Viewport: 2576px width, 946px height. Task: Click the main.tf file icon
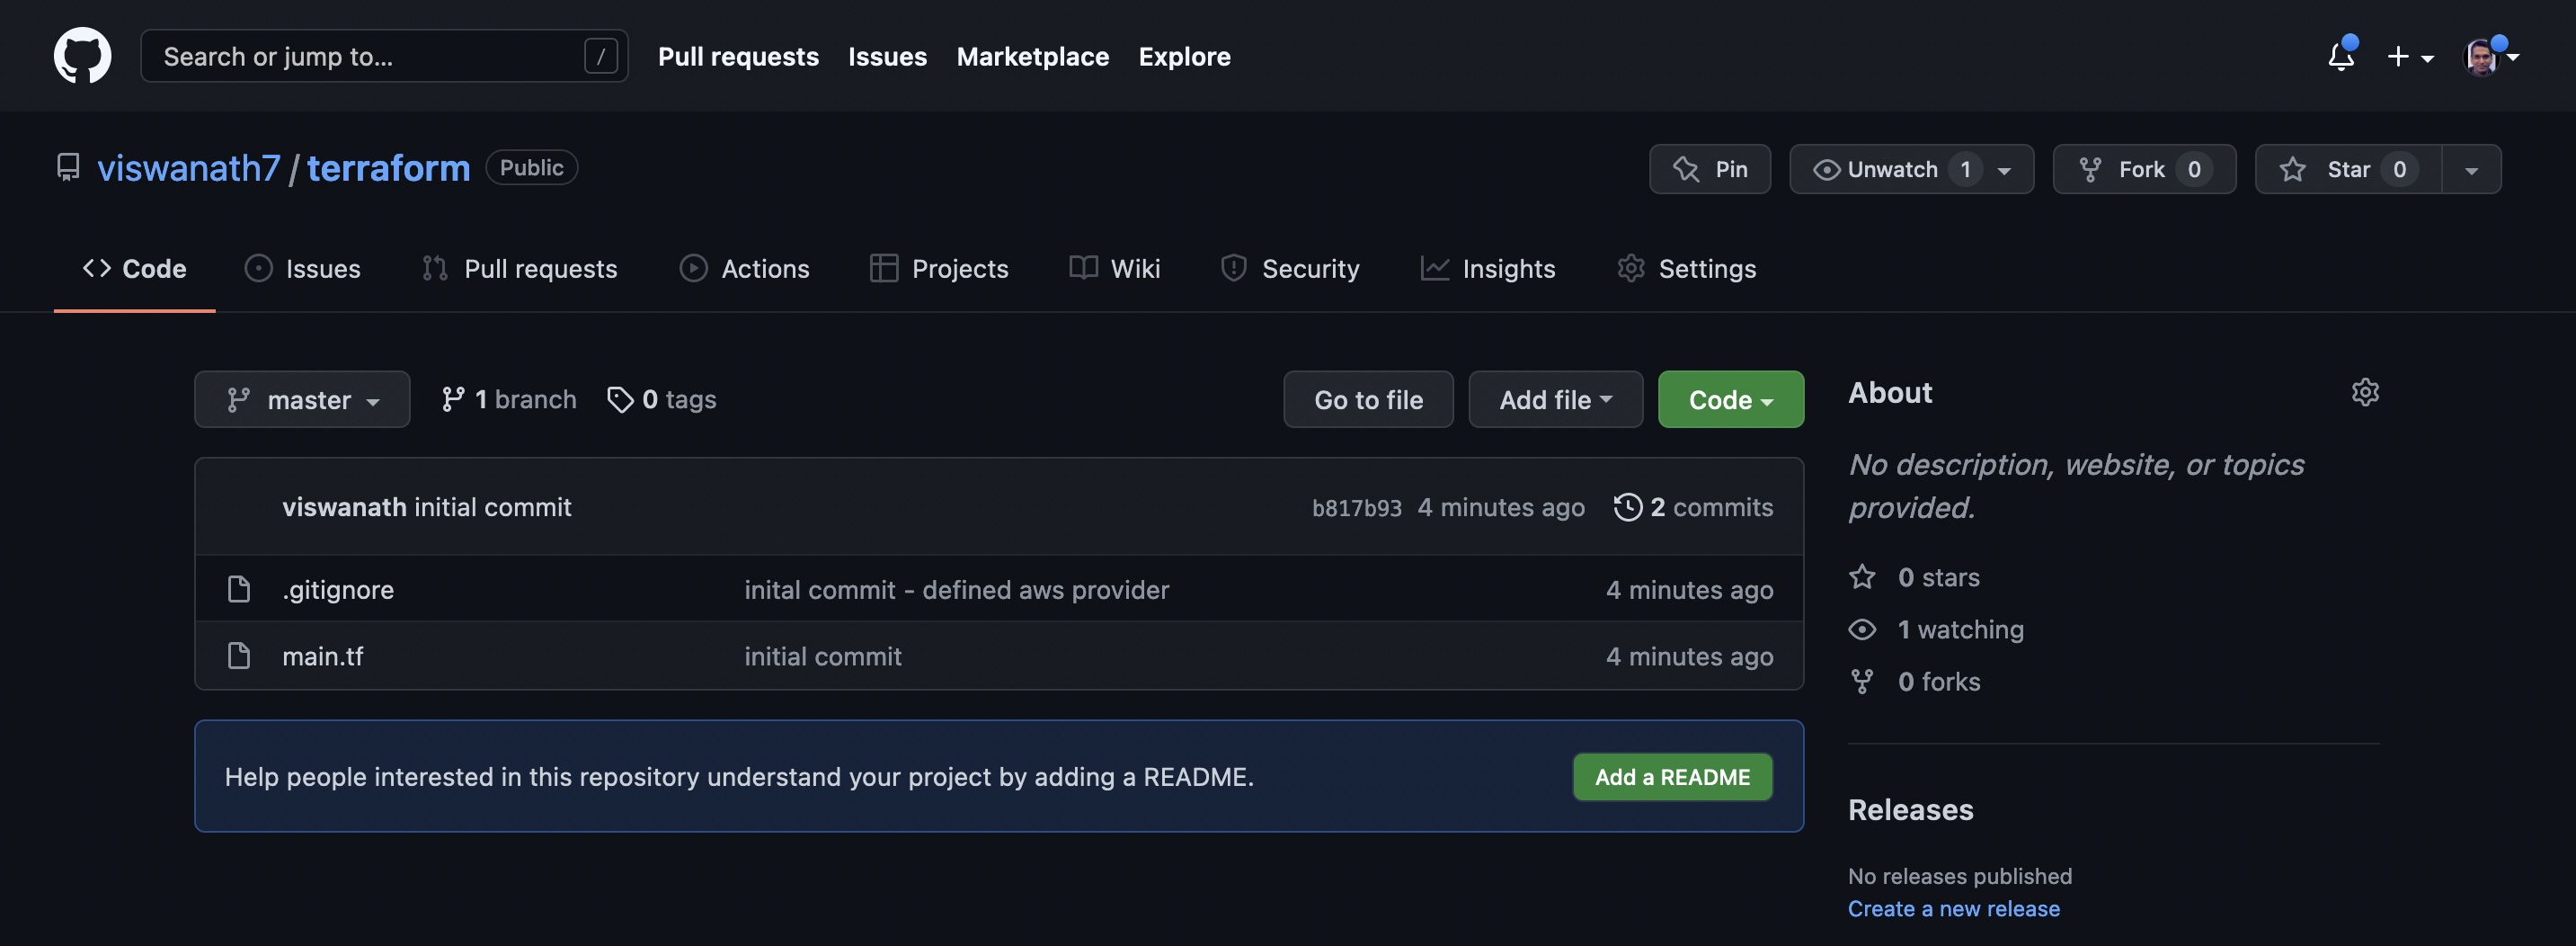tap(238, 656)
